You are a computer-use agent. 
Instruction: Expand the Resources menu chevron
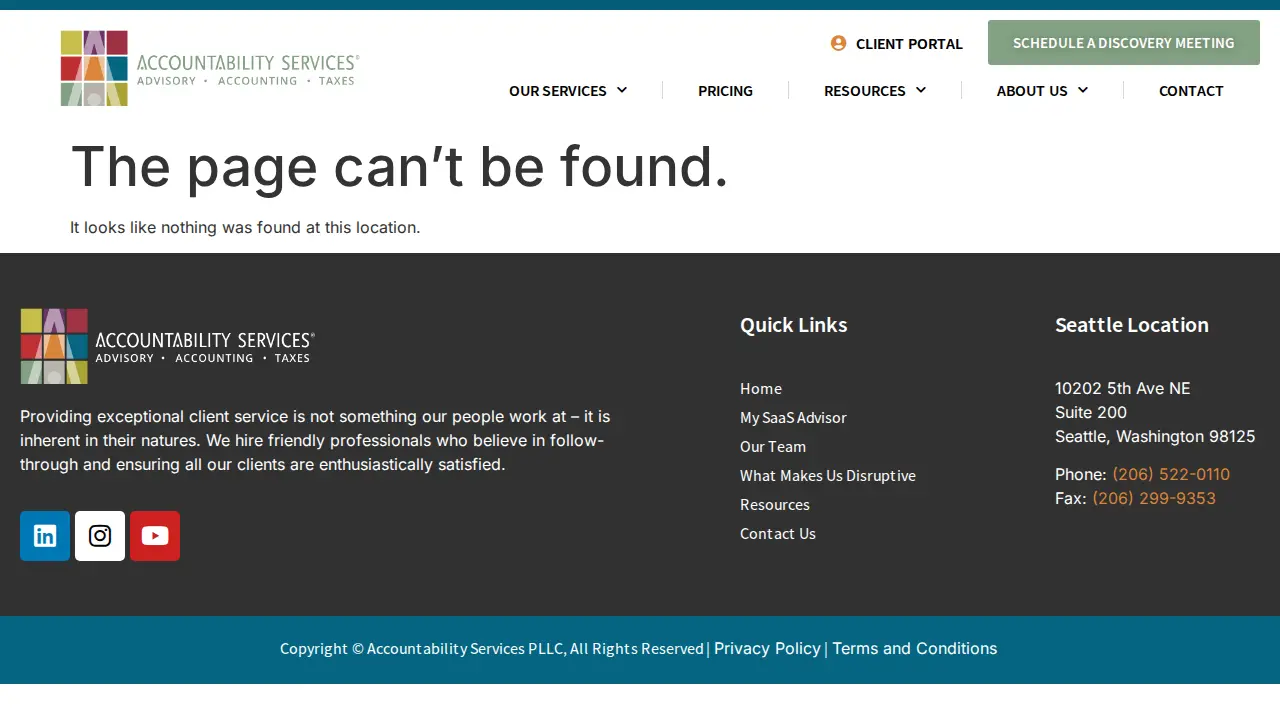coord(921,90)
